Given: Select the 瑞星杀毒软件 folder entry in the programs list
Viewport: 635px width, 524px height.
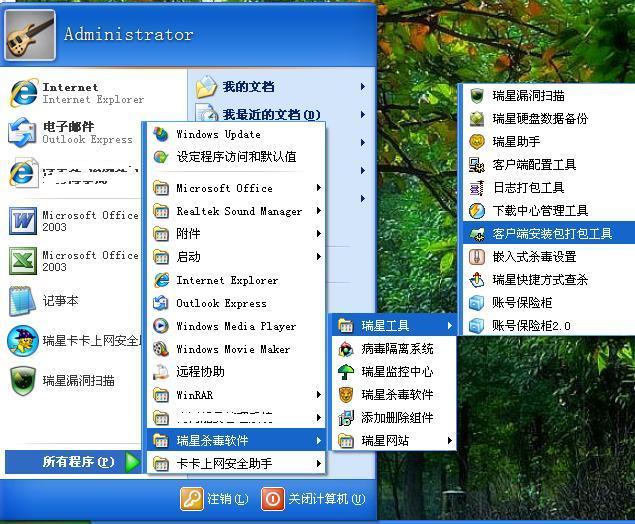Looking at the screenshot, I should (x=236, y=440).
